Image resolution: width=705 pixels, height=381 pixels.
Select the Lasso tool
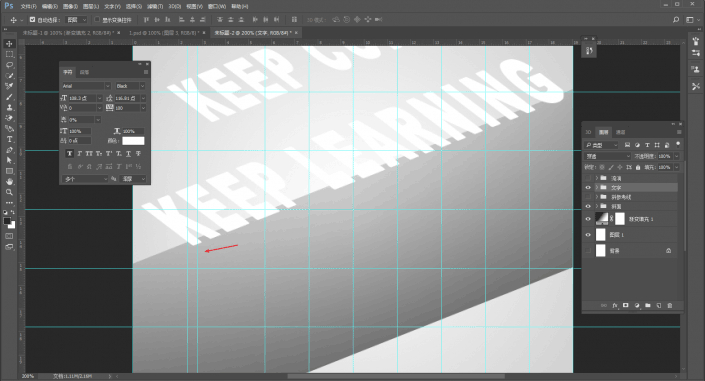(9, 65)
